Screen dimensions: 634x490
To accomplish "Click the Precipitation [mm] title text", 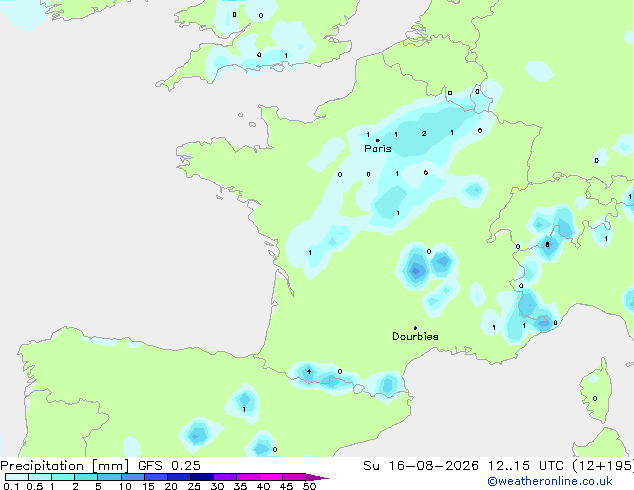I will (65, 466).
